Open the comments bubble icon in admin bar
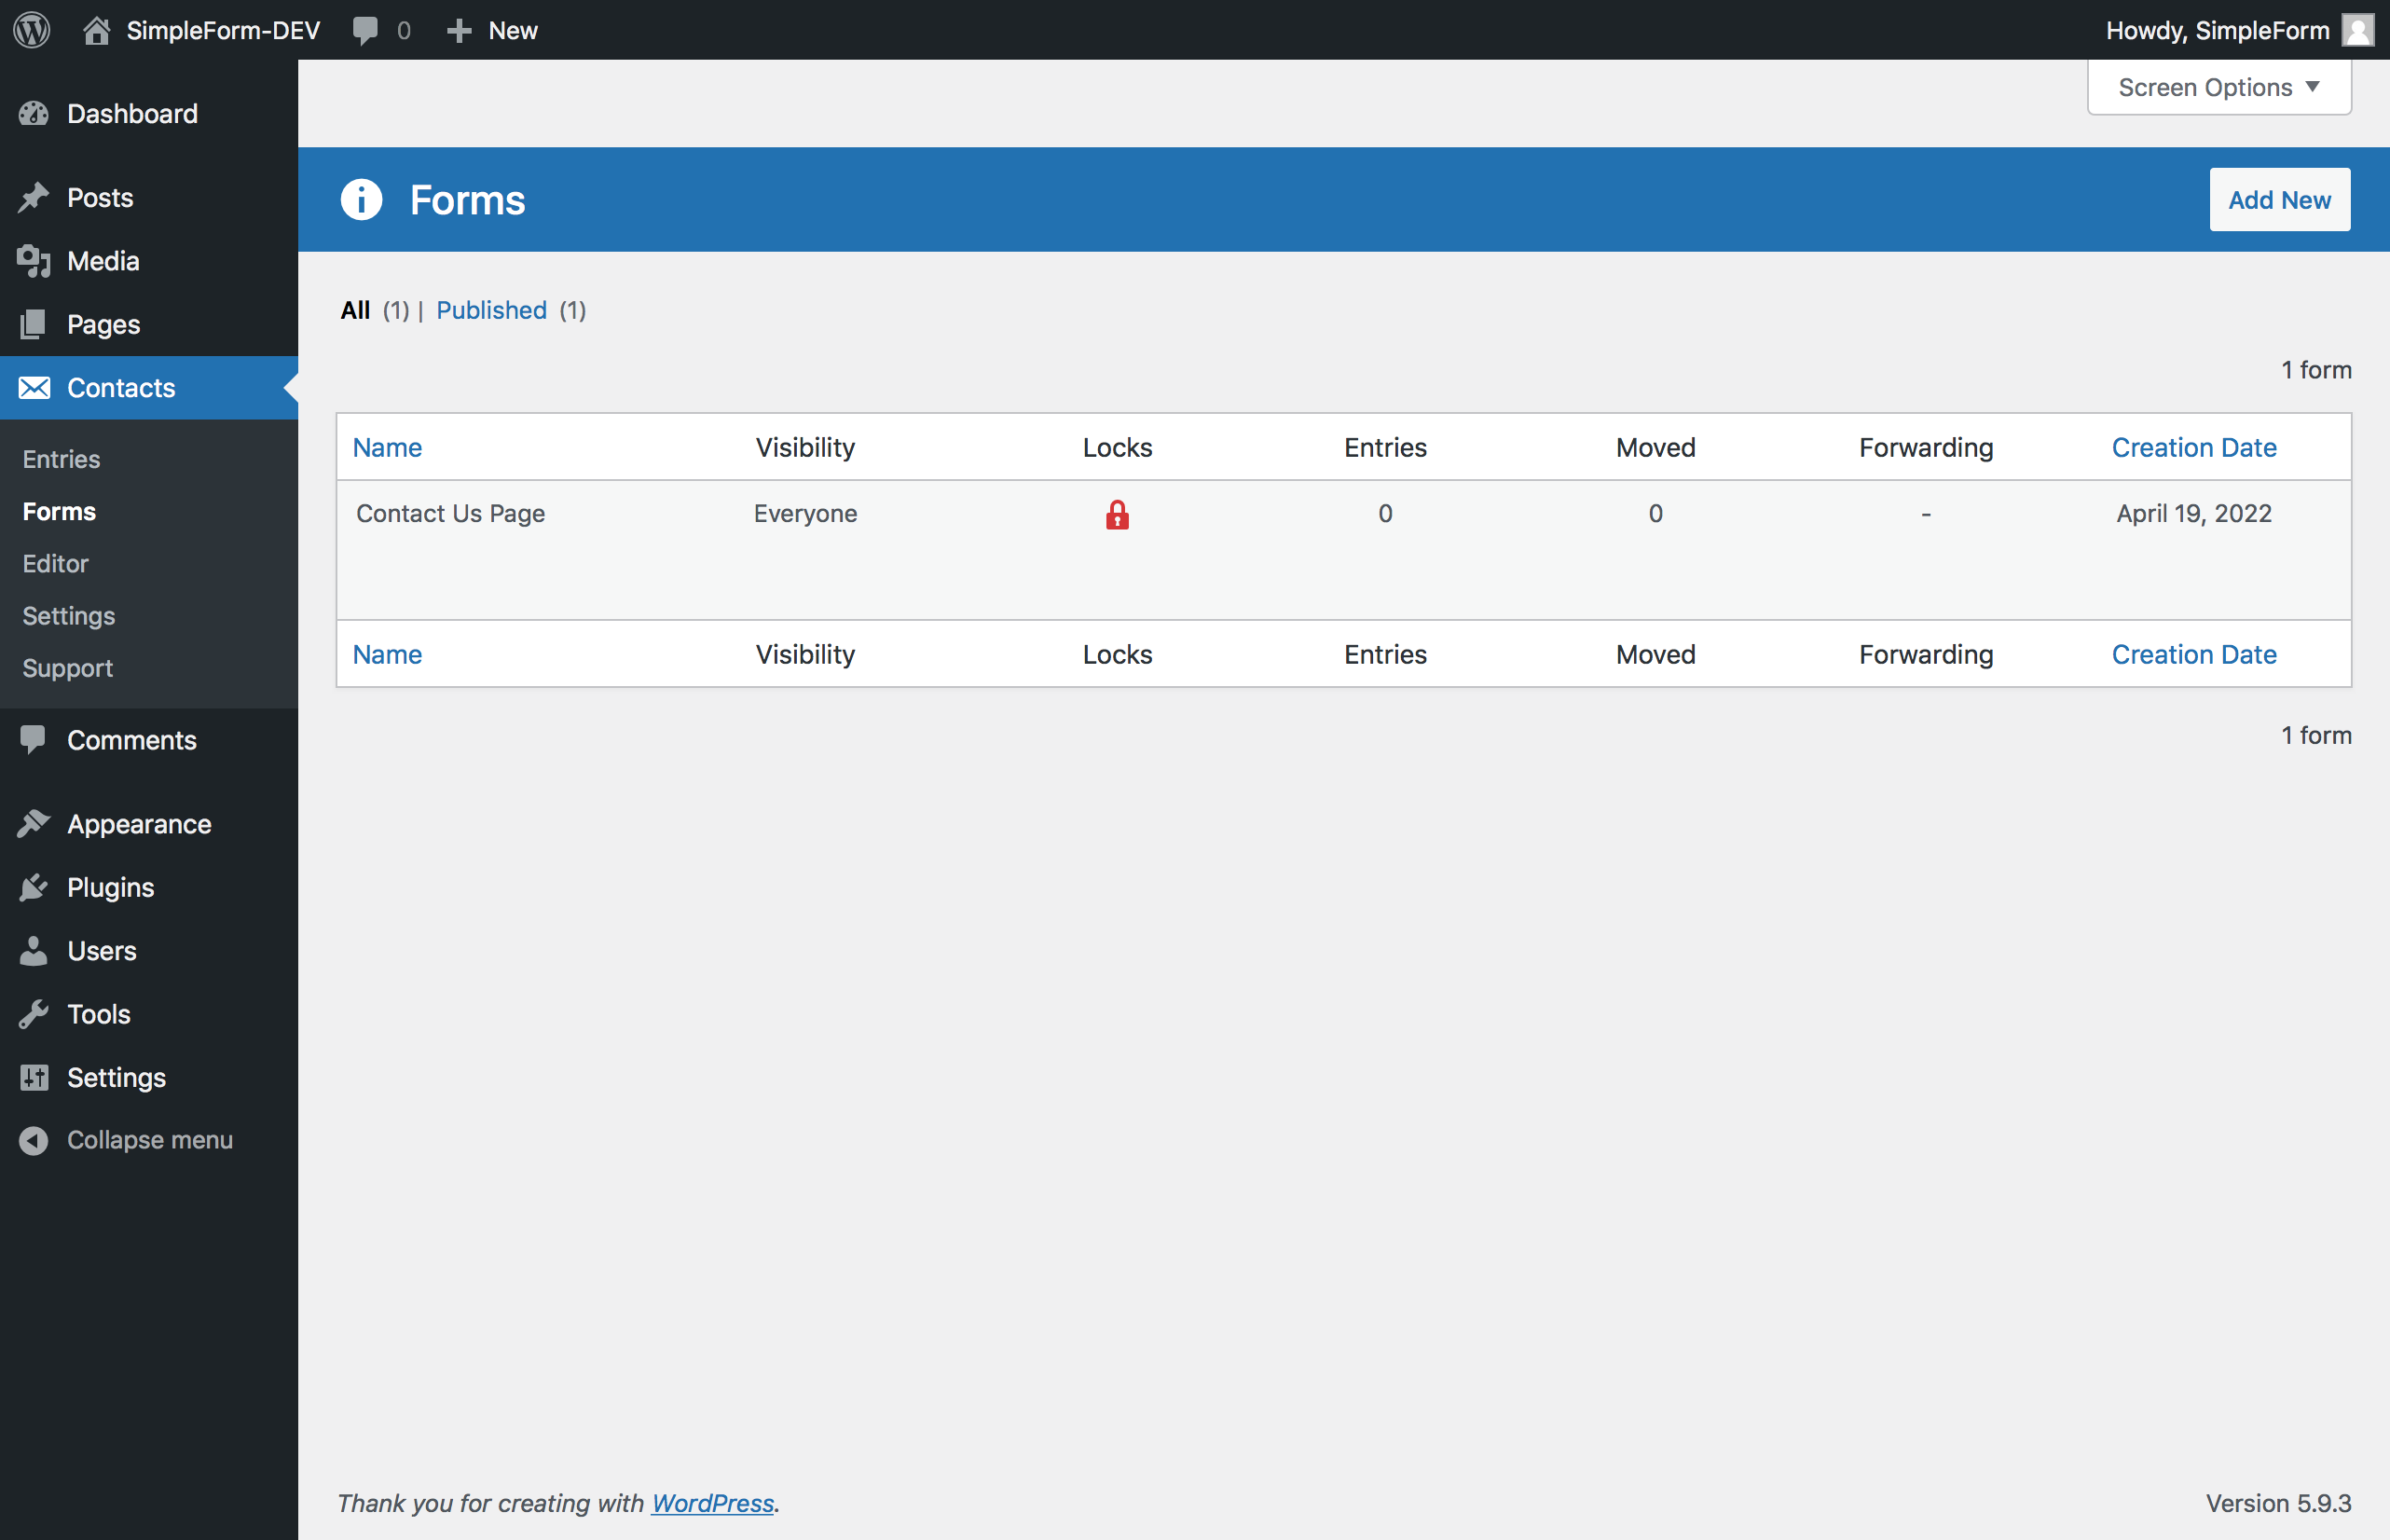 [x=365, y=30]
